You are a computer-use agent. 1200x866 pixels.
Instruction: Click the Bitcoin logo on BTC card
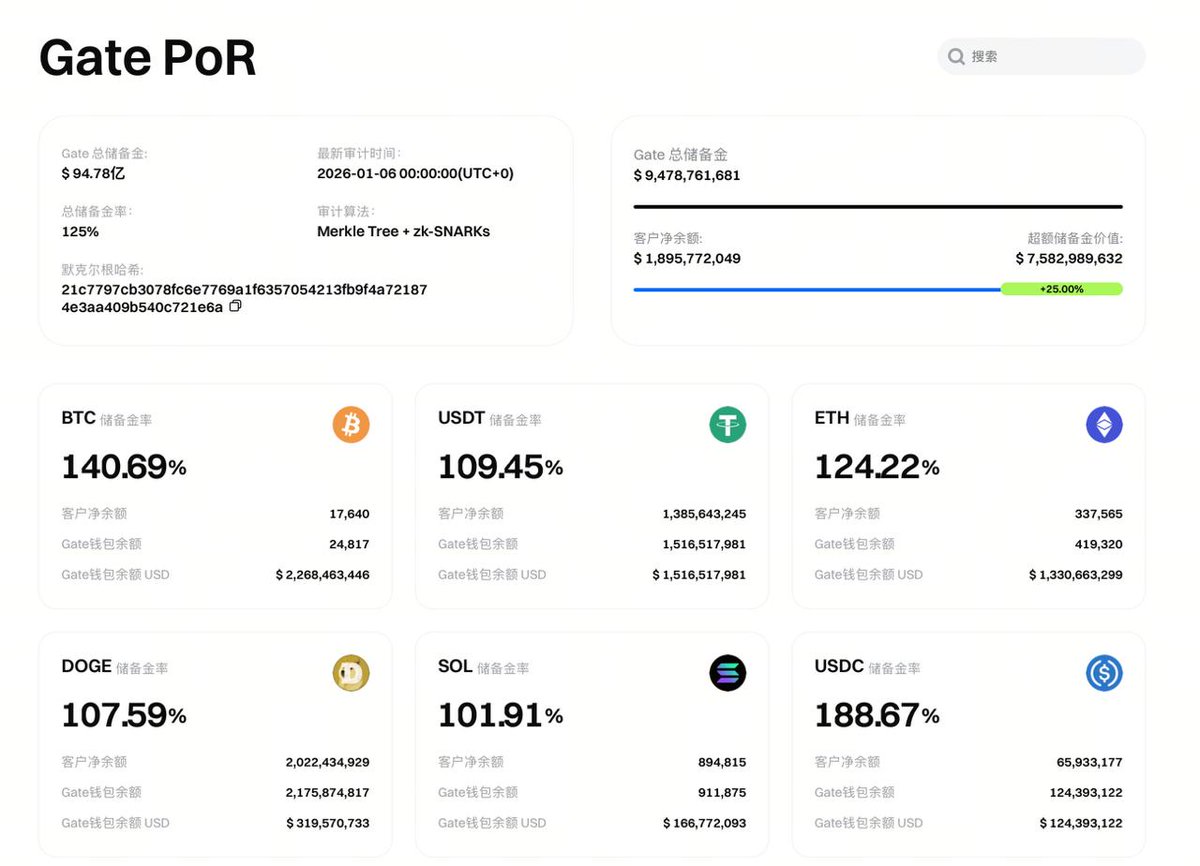tap(351, 425)
